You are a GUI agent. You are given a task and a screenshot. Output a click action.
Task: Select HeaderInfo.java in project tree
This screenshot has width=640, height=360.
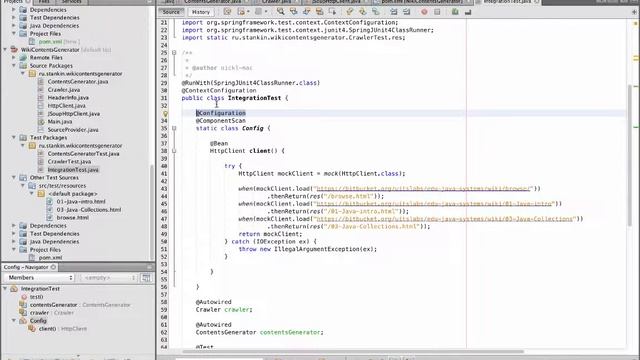point(68,98)
